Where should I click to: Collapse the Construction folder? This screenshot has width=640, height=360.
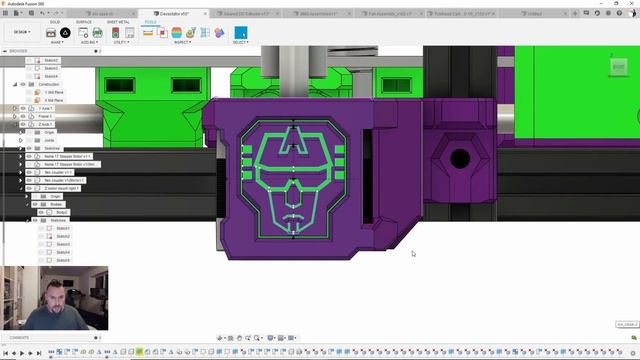15,84
